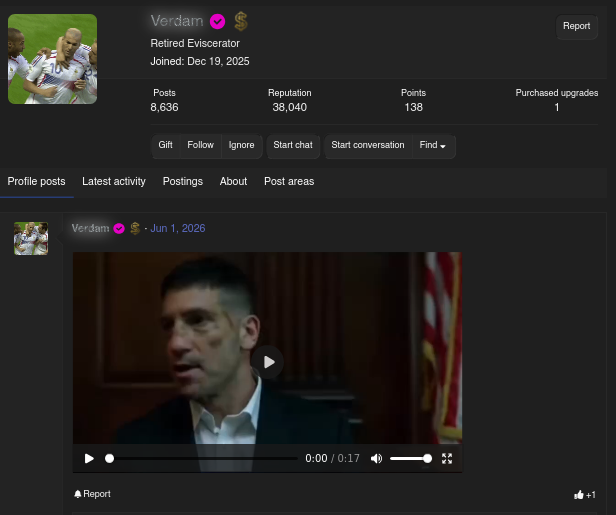Play video using the center play overlay
This screenshot has height=515, width=616.
pos(268,362)
